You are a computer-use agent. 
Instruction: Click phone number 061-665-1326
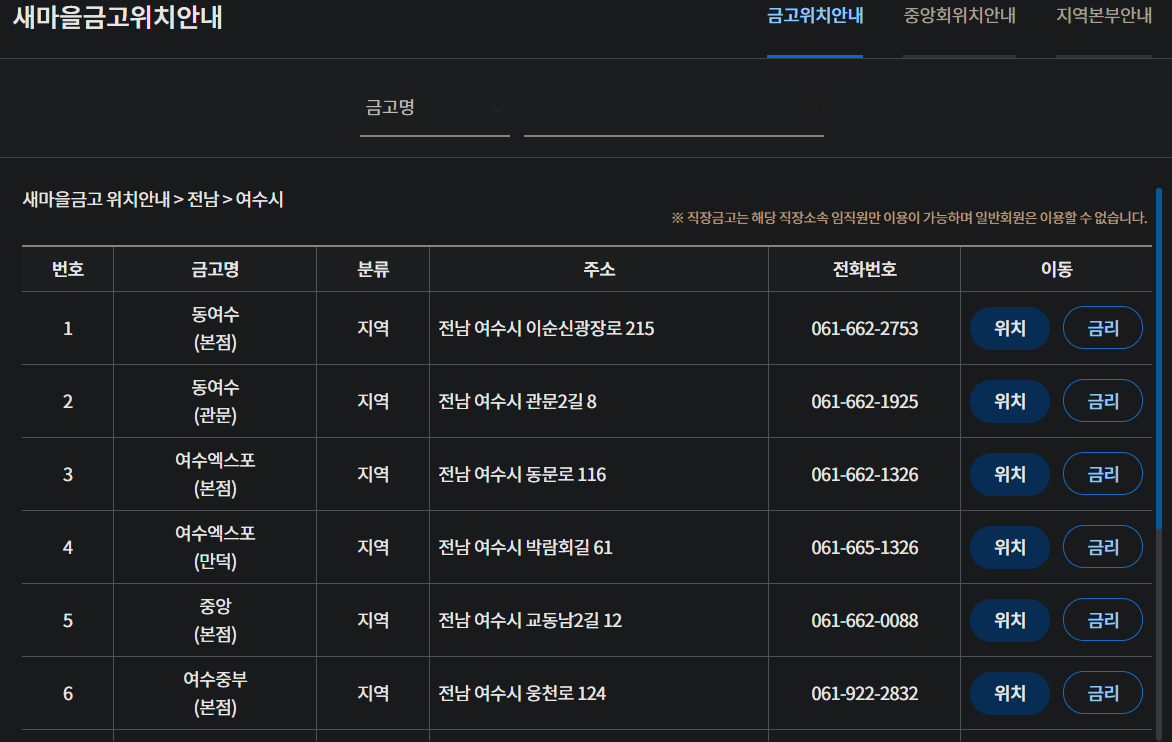tap(865, 548)
